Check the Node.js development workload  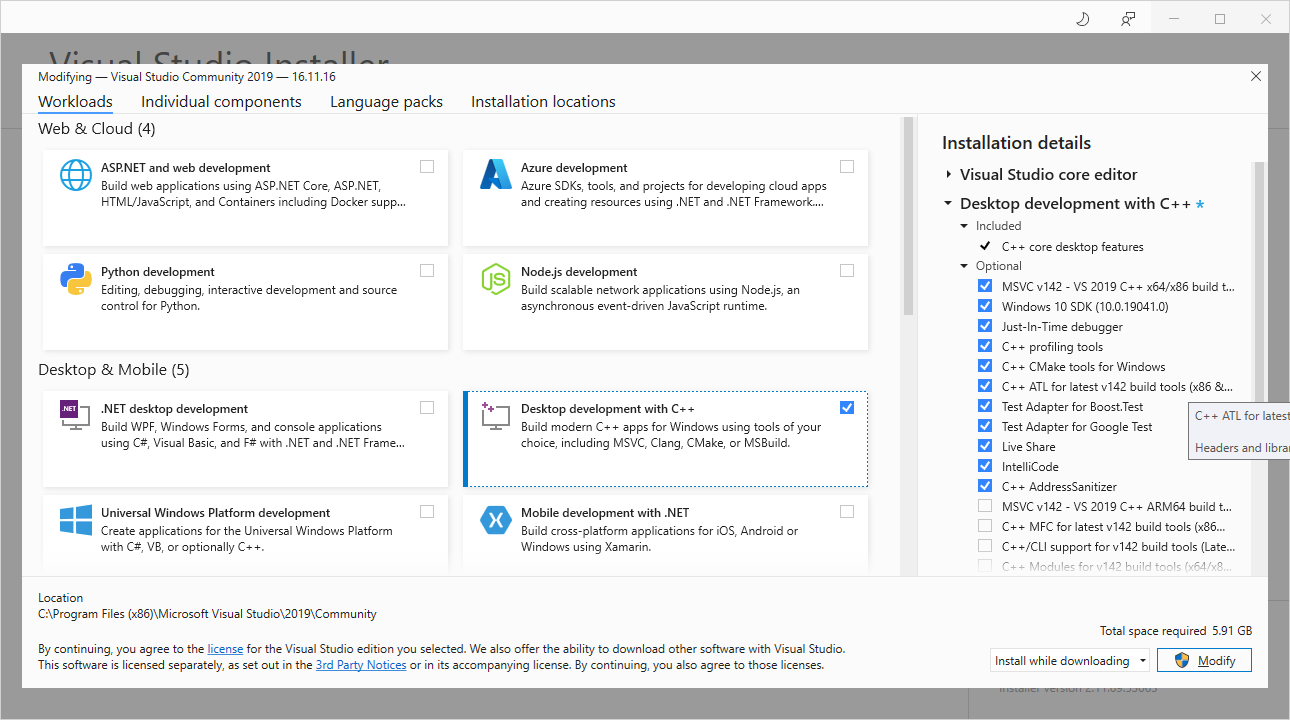(847, 271)
